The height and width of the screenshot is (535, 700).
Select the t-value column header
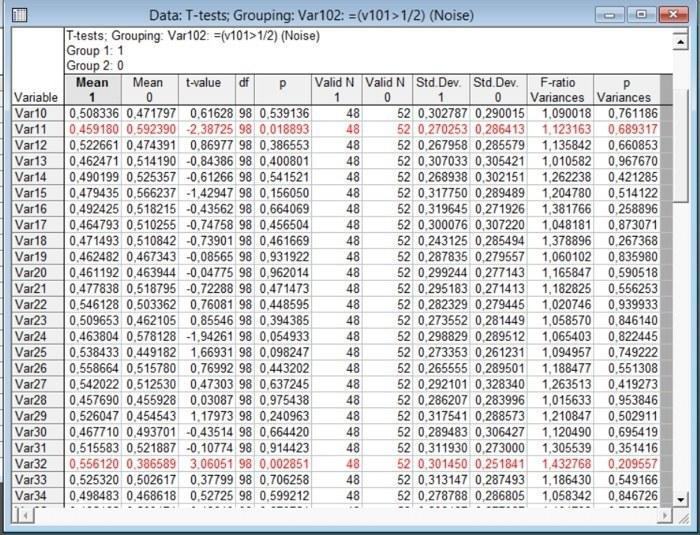coord(207,90)
